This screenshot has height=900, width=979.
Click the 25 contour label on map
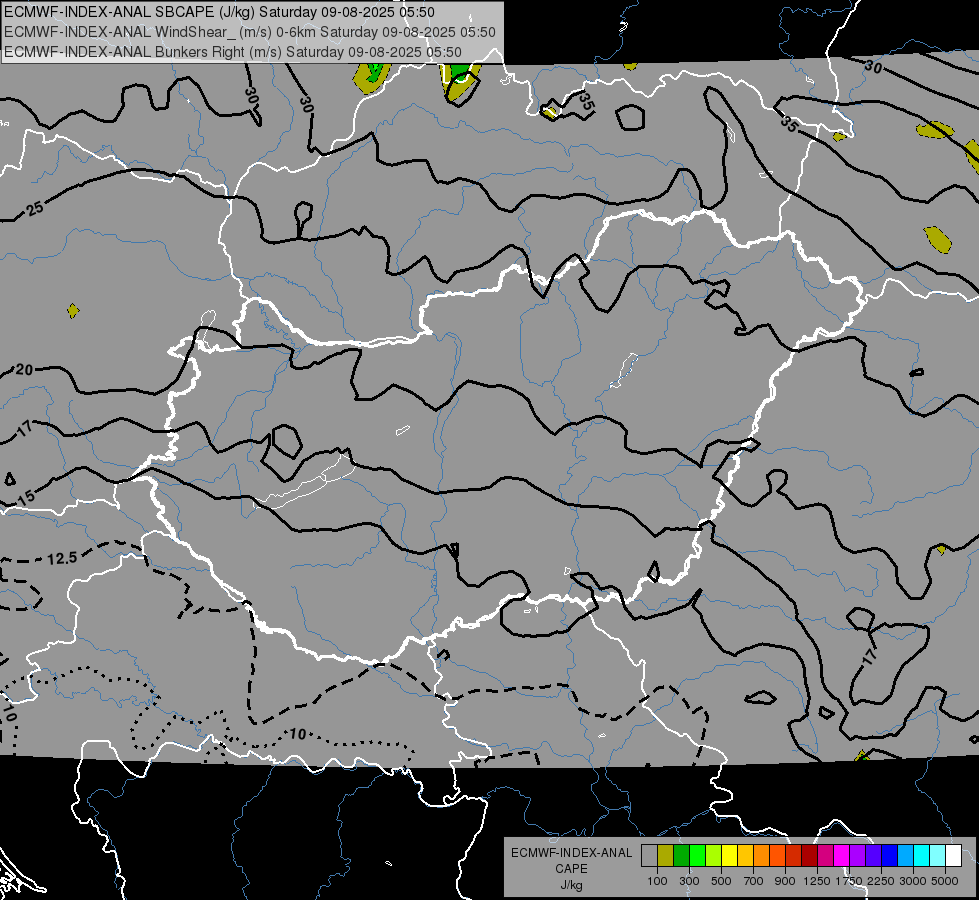[36, 208]
